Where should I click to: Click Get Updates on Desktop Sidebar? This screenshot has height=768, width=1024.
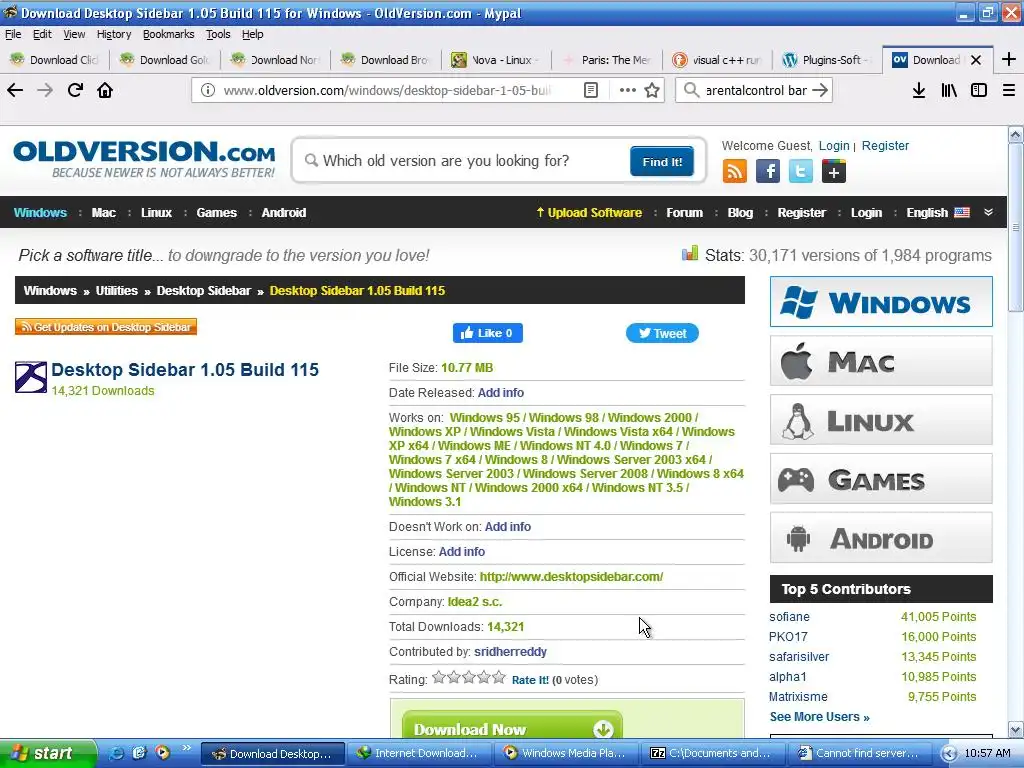click(106, 327)
